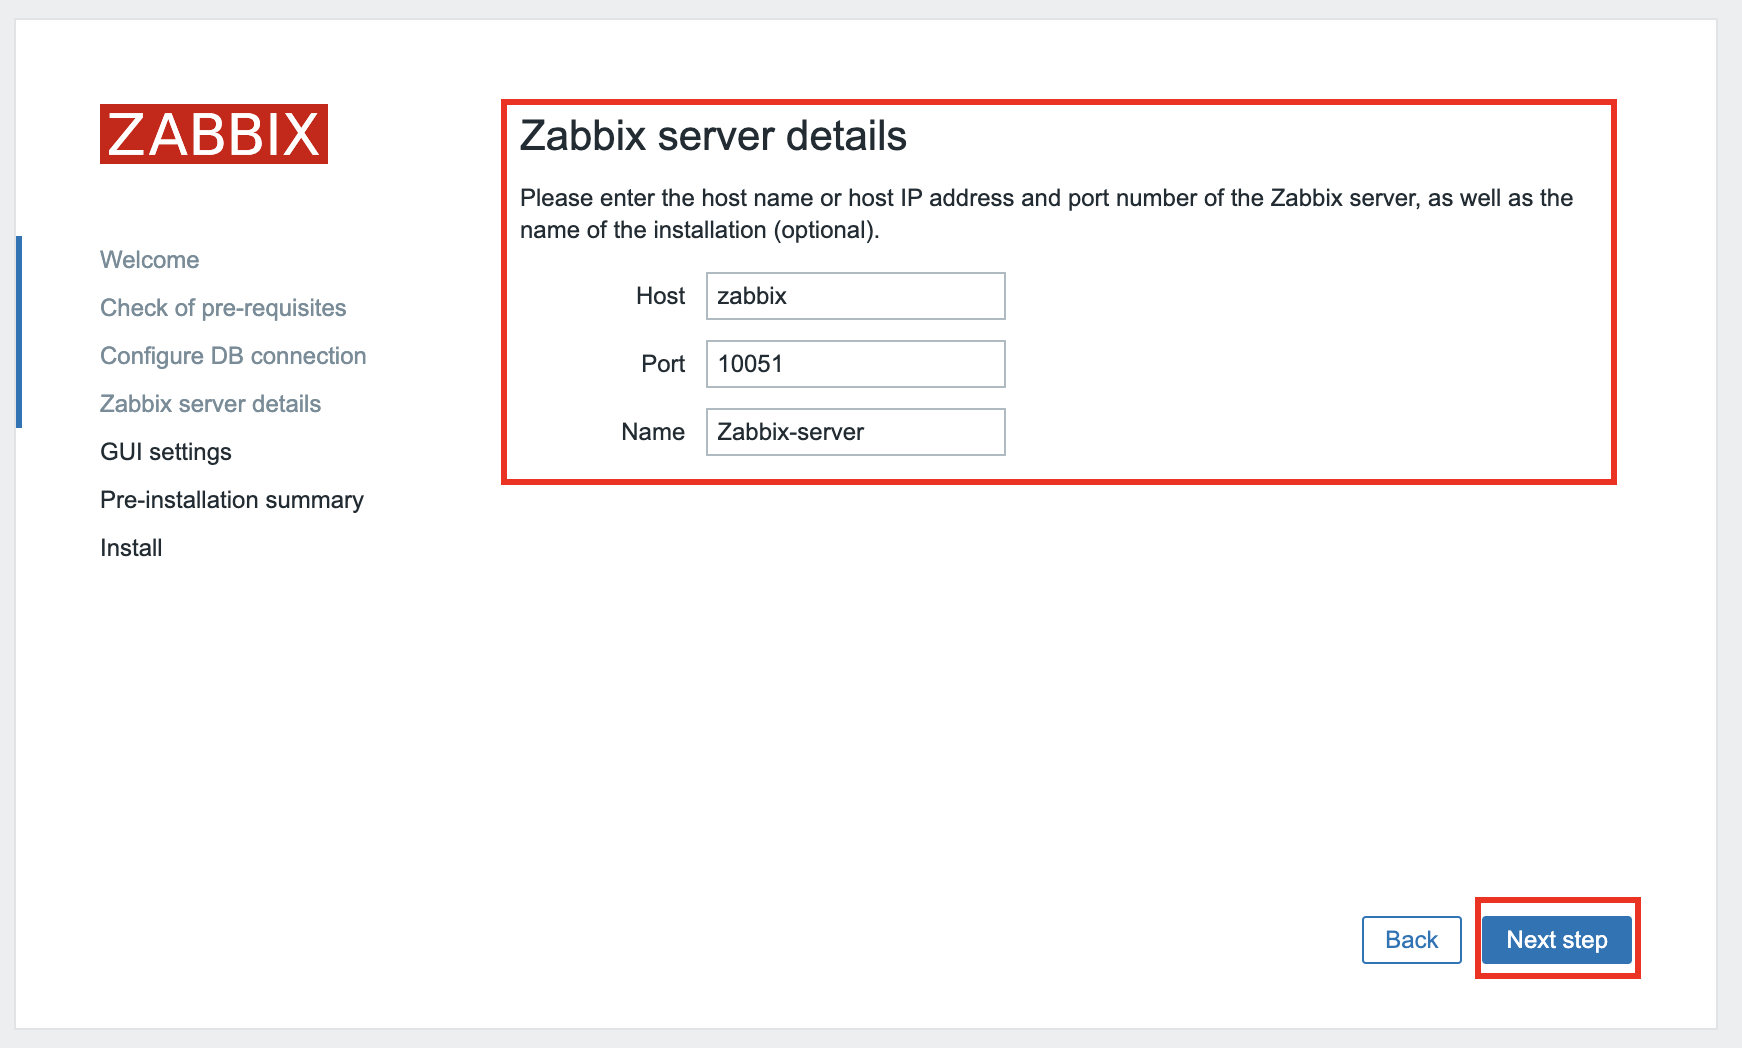
Task: Focus the Host input field
Action: coord(855,296)
